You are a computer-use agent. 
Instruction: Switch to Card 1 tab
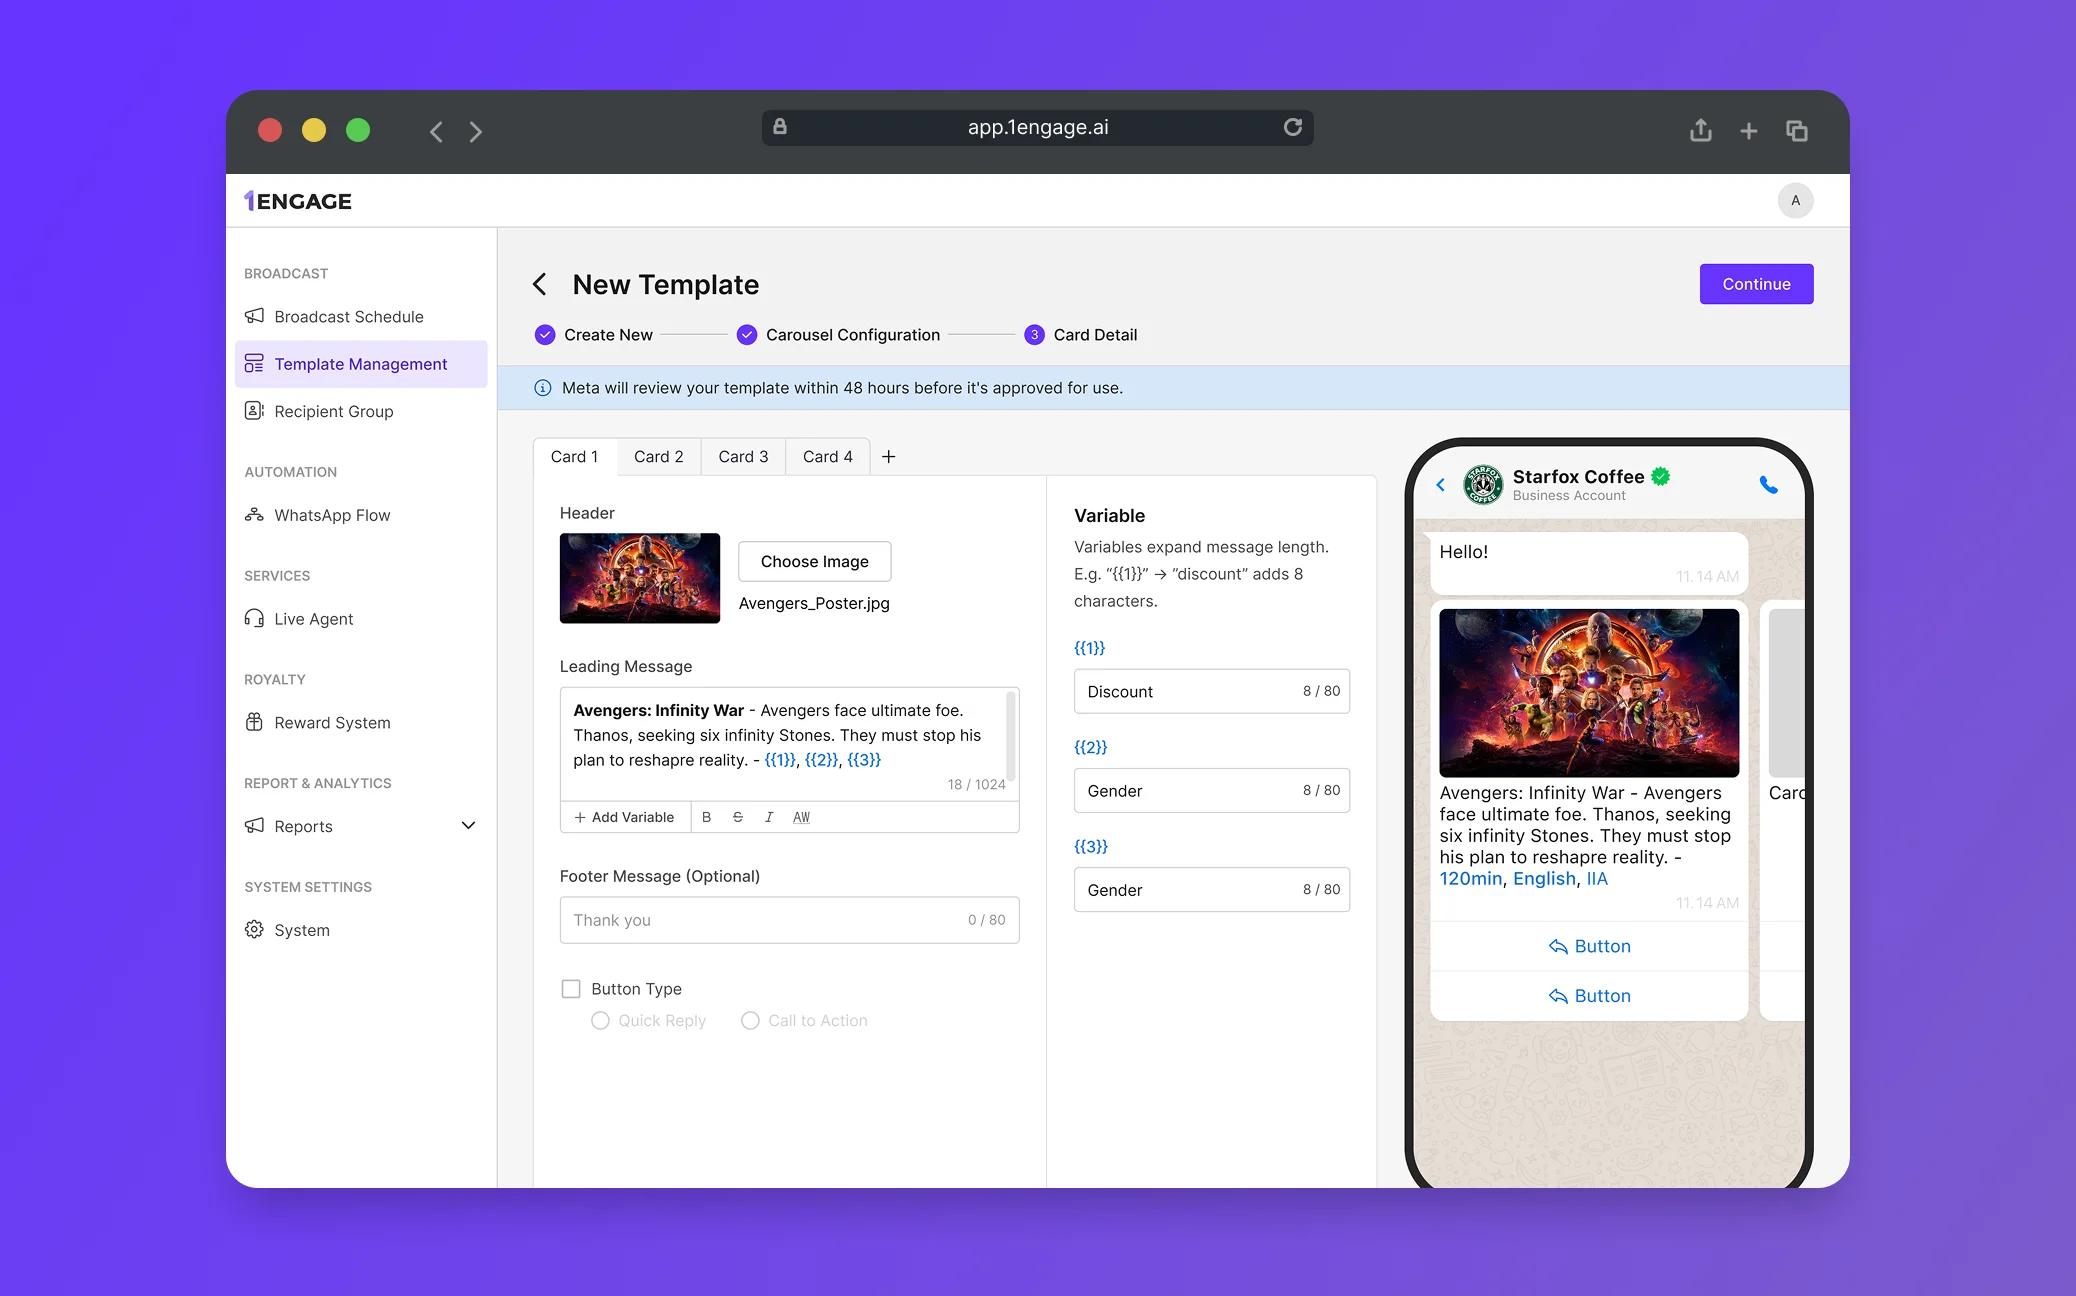[x=574, y=457]
